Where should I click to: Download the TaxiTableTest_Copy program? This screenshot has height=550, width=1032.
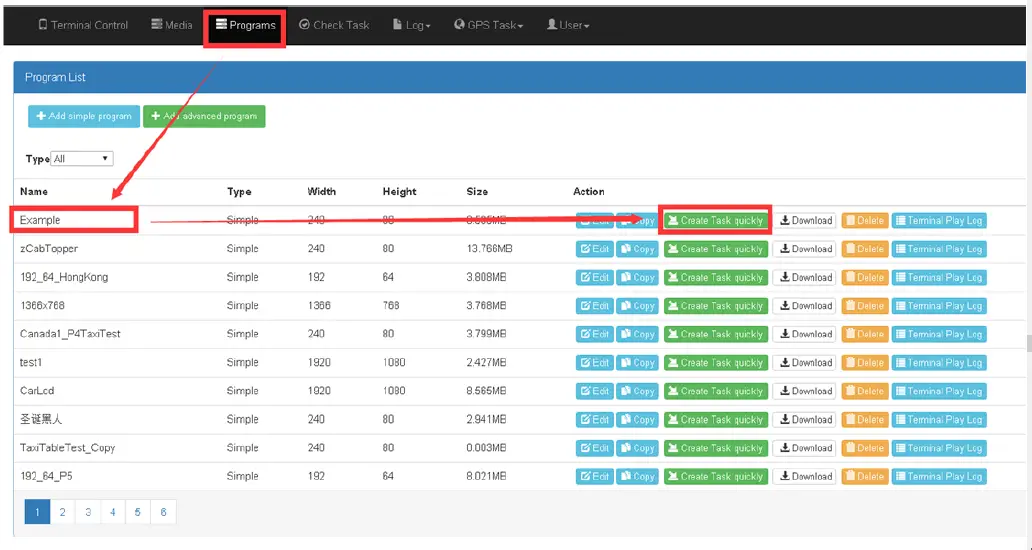(805, 448)
